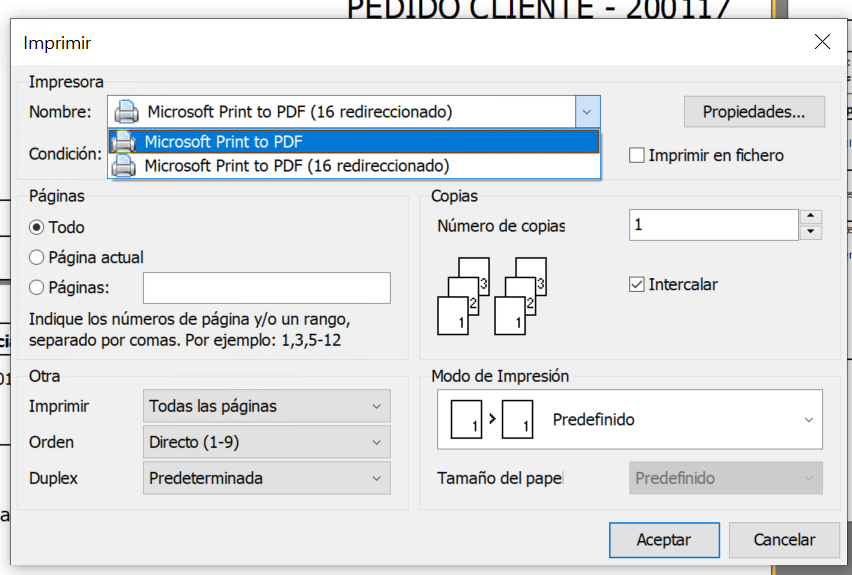The height and width of the screenshot is (575, 852).
Task: Open the Duplex Predeterminada dropdown
Action: click(x=267, y=478)
